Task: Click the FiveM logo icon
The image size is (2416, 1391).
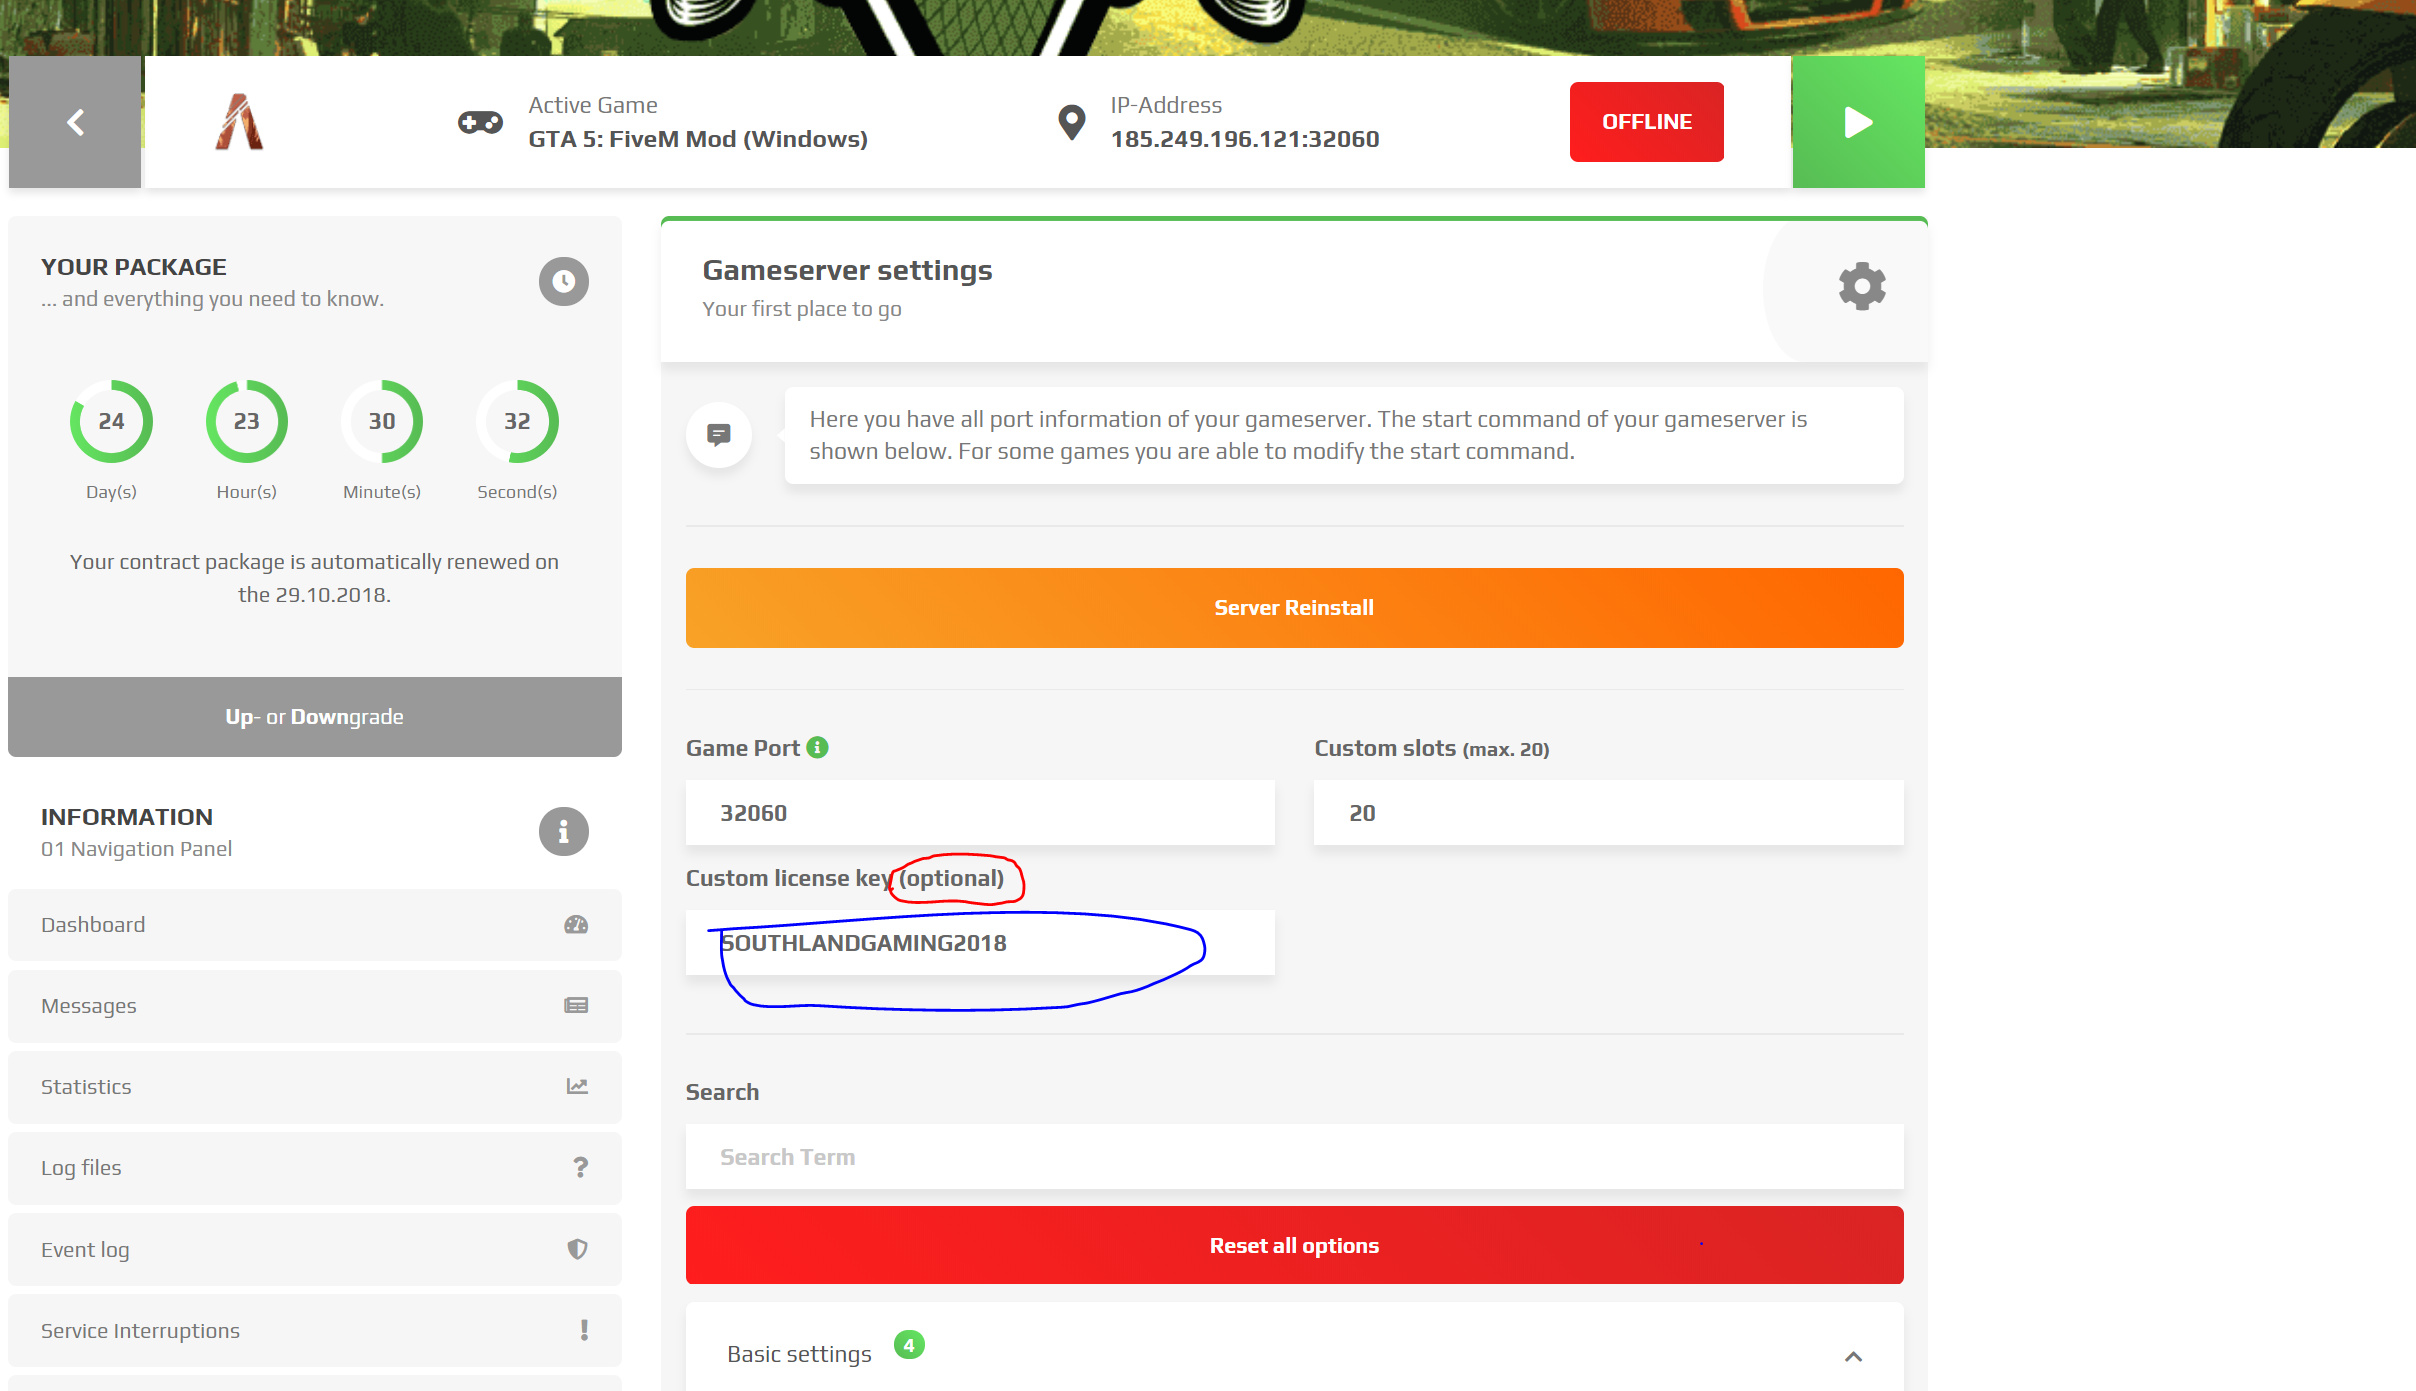Action: pos(239,122)
